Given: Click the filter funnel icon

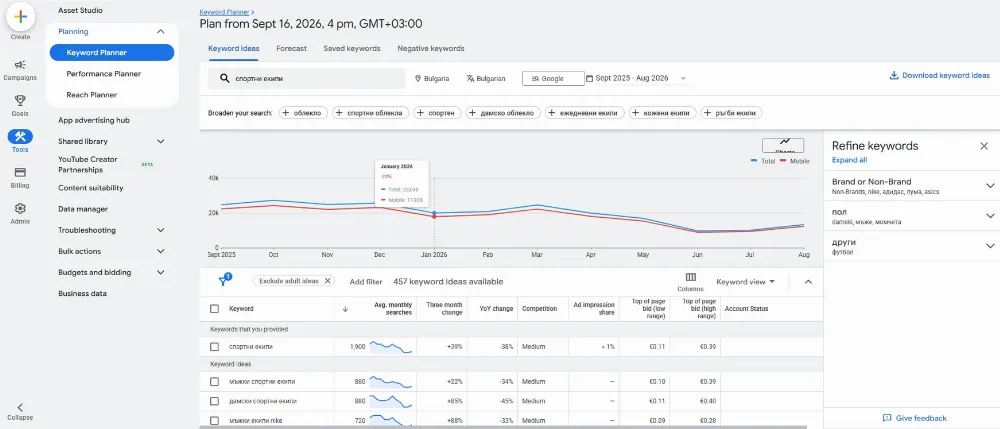Looking at the screenshot, I should (x=223, y=281).
